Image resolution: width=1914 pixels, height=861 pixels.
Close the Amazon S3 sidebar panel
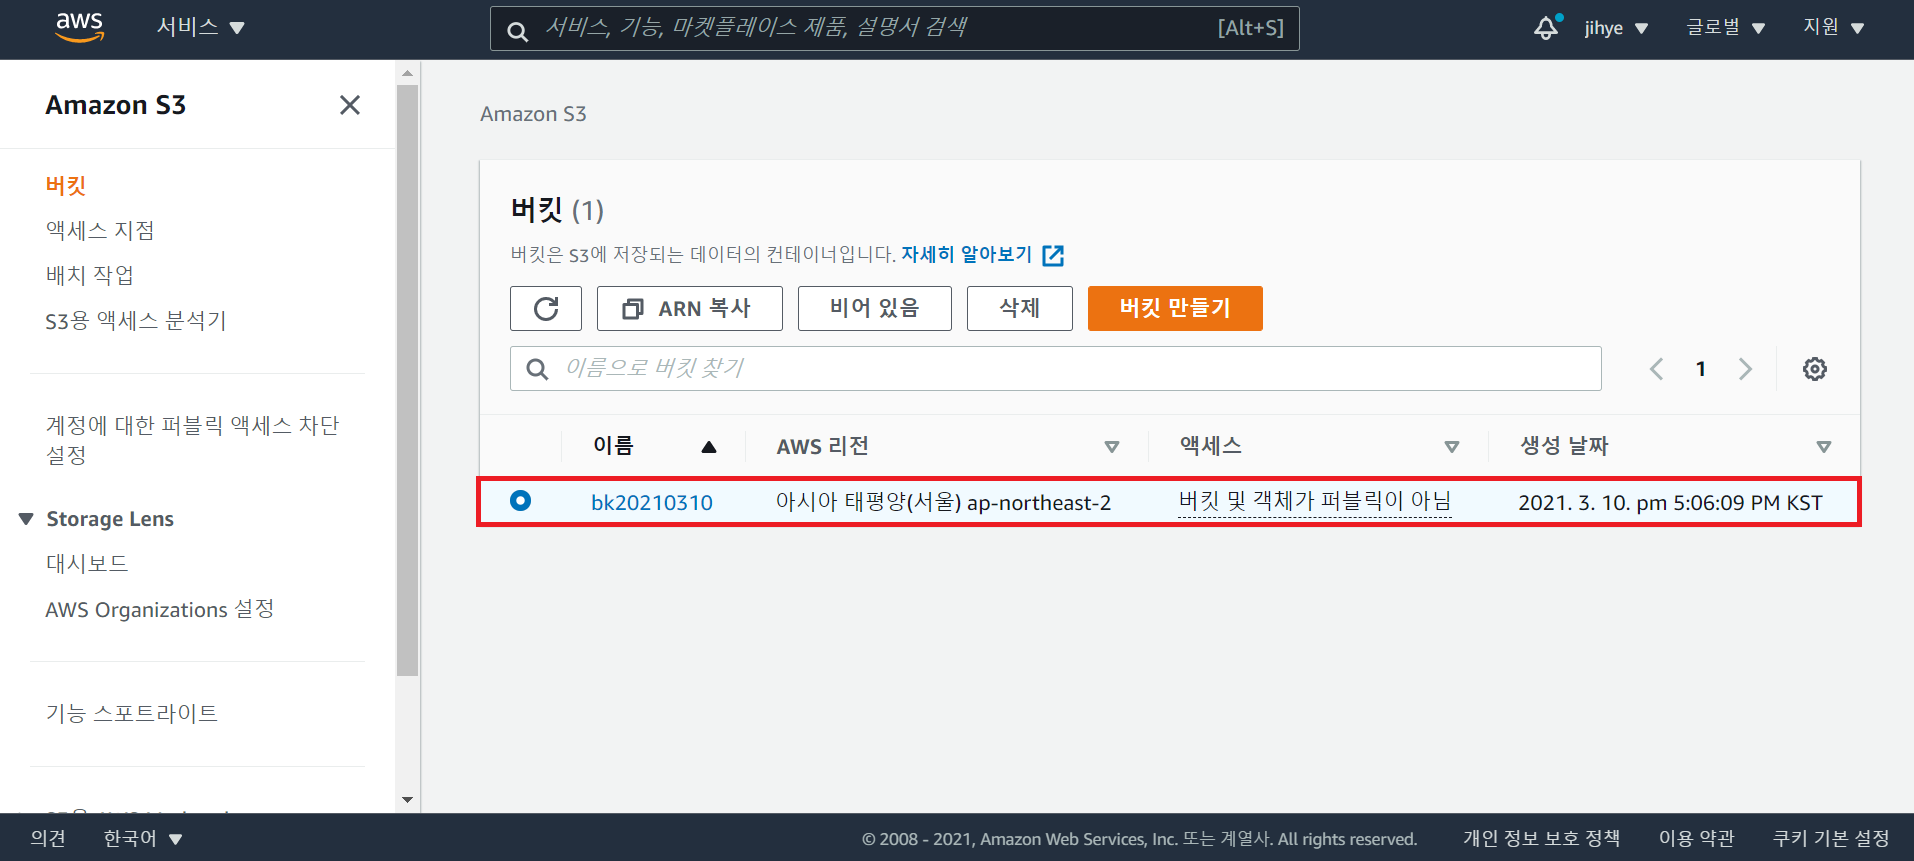[x=350, y=105]
